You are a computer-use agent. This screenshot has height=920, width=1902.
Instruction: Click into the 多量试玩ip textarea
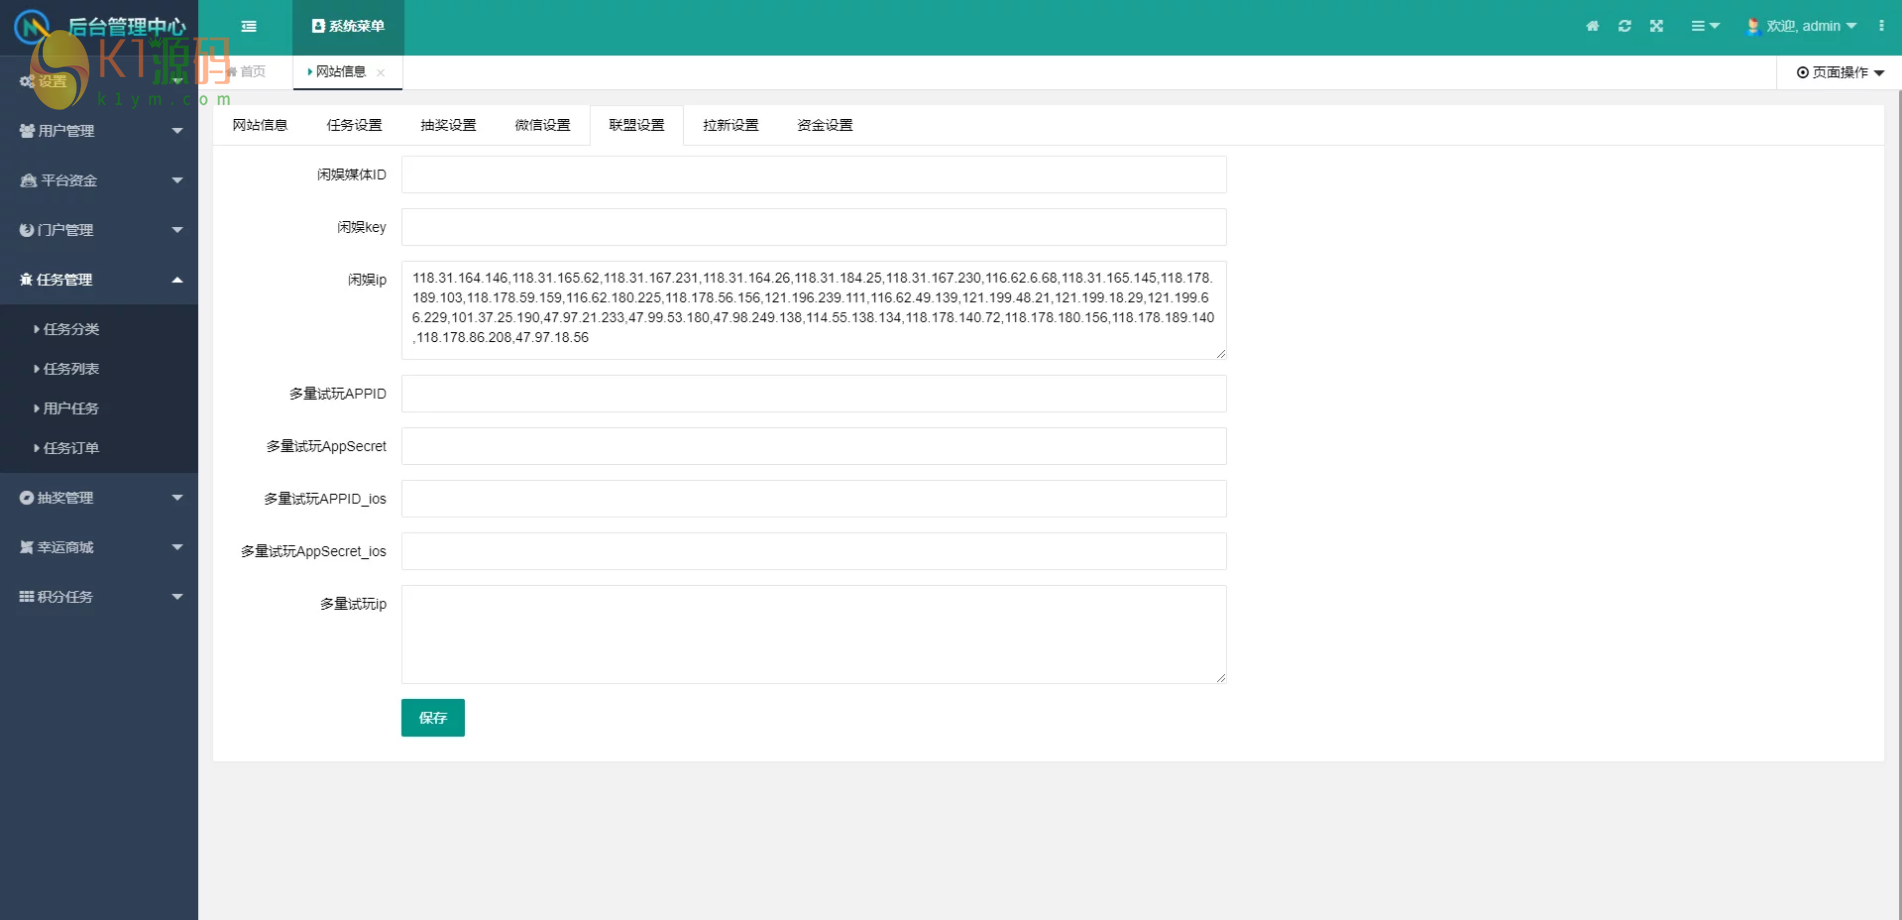814,634
